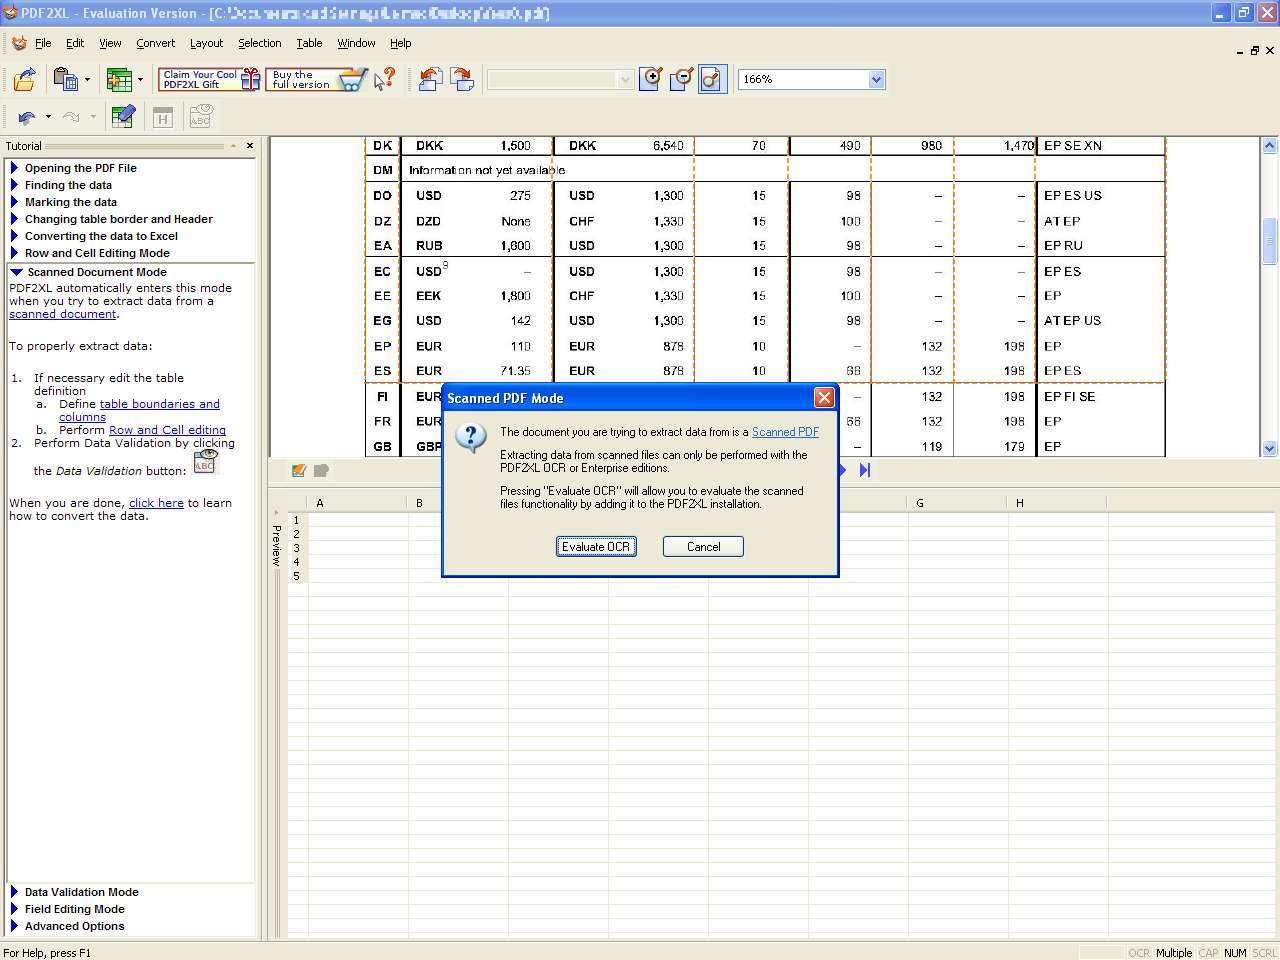Click the document scrollbar down arrow
1280x960 pixels.
coord(1269,449)
